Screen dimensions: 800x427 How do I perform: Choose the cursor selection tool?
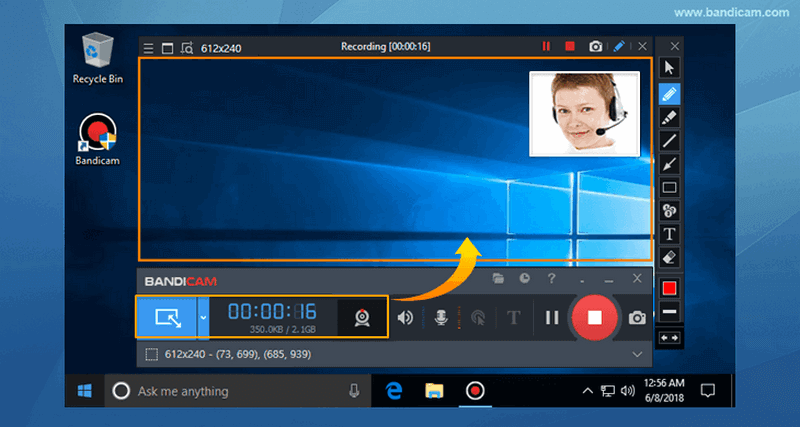pyautogui.click(x=670, y=68)
